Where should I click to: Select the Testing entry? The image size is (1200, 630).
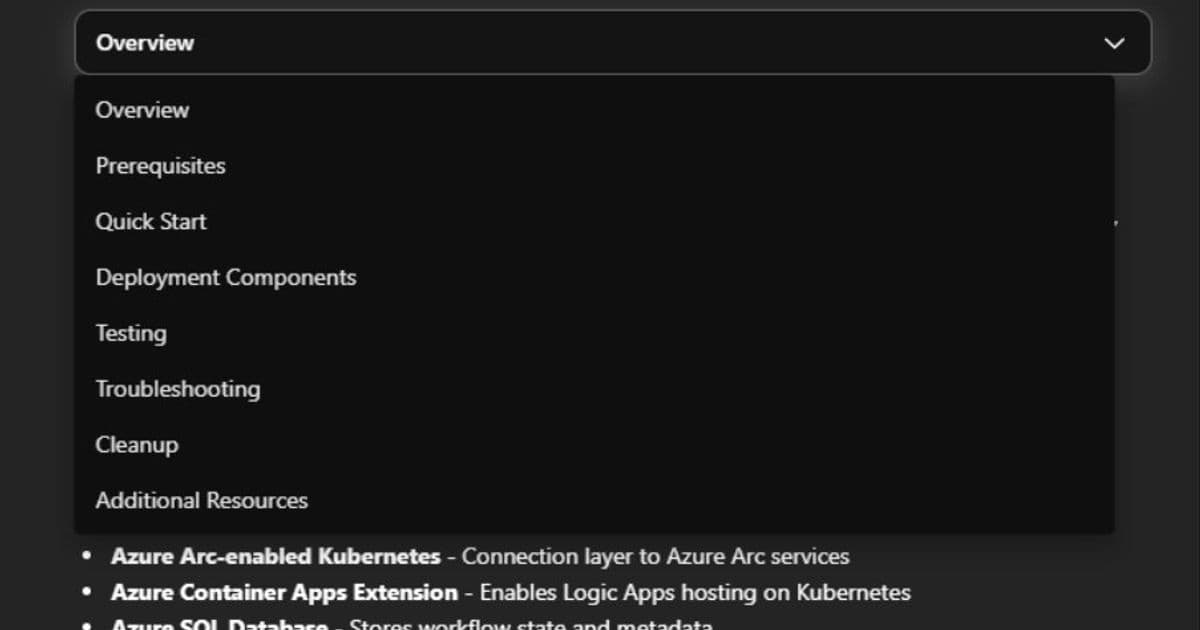(130, 333)
